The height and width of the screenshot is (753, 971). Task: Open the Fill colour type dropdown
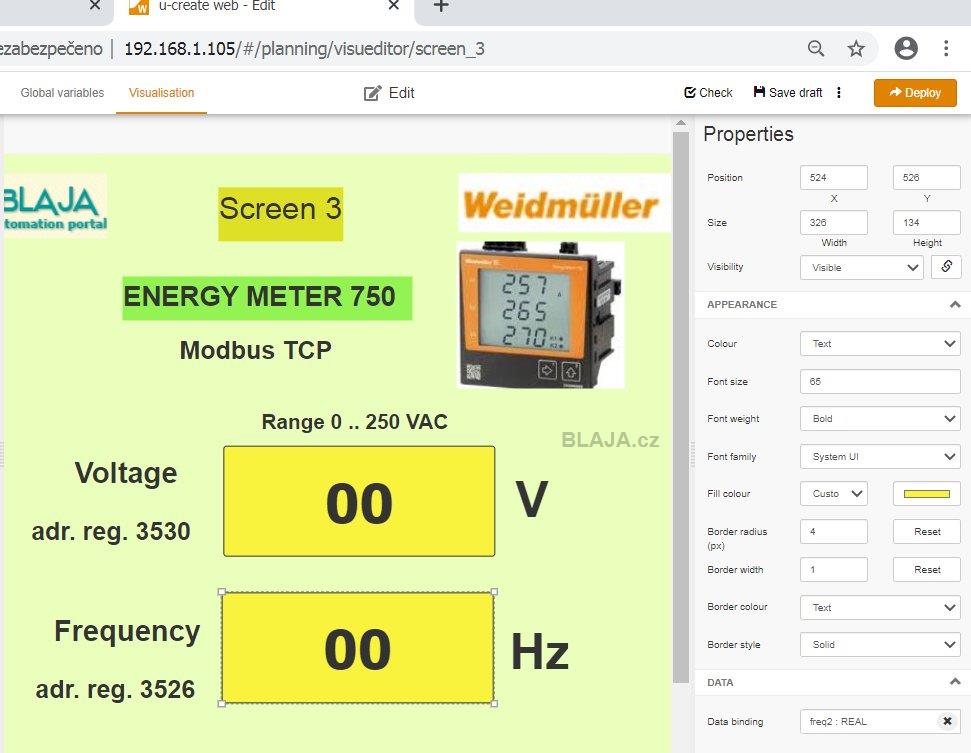click(834, 494)
